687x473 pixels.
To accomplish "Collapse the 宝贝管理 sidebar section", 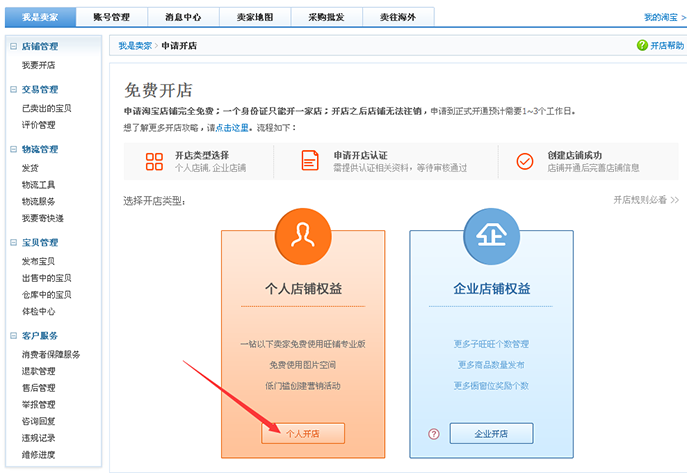I will coord(14,242).
